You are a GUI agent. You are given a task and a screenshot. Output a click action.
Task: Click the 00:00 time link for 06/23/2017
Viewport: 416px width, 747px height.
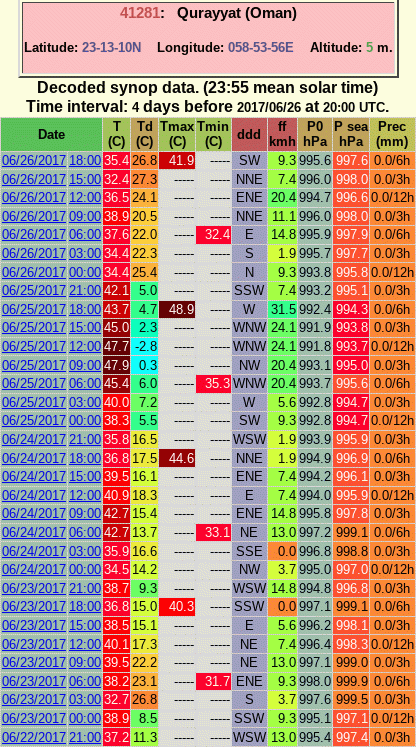pos(85,718)
